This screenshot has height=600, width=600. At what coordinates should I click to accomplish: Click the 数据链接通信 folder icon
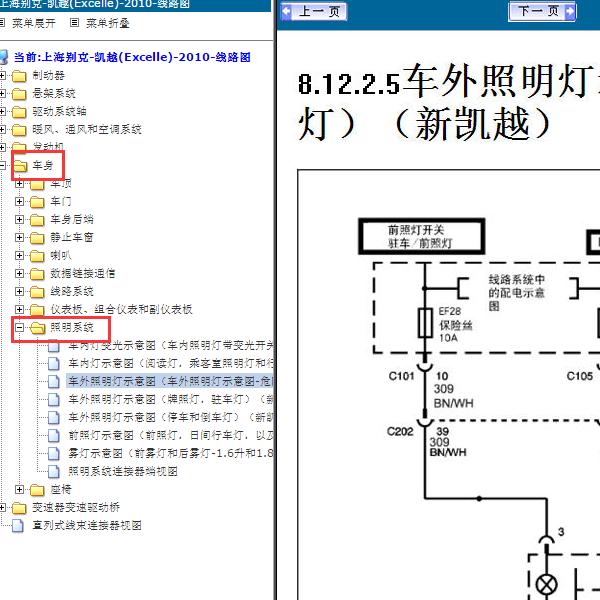(37, 274)
